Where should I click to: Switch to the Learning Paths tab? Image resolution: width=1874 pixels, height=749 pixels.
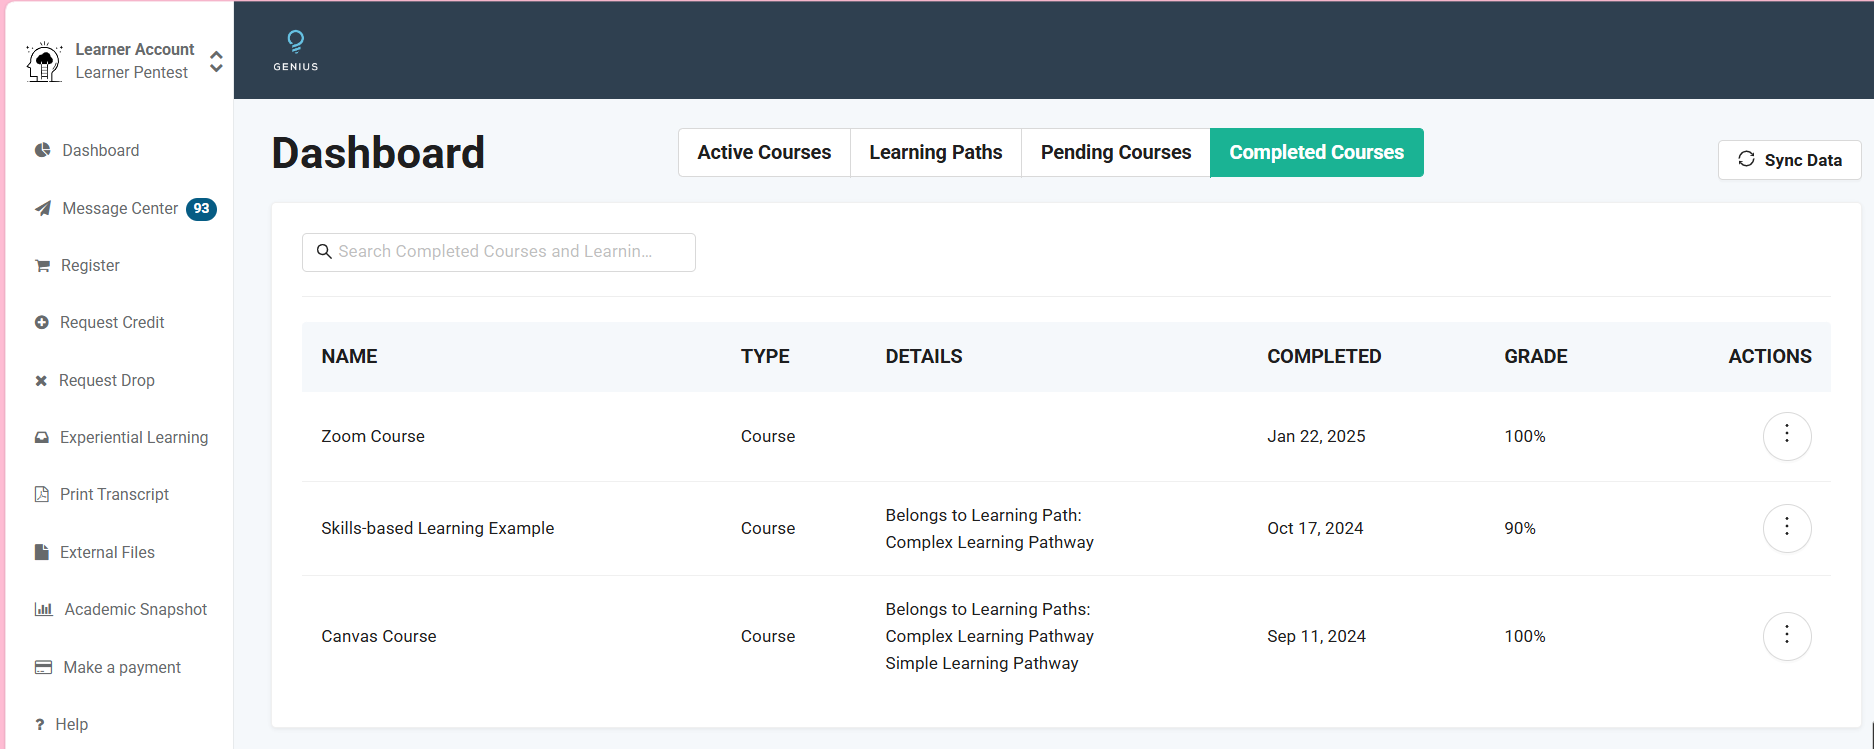coord(935,153)
